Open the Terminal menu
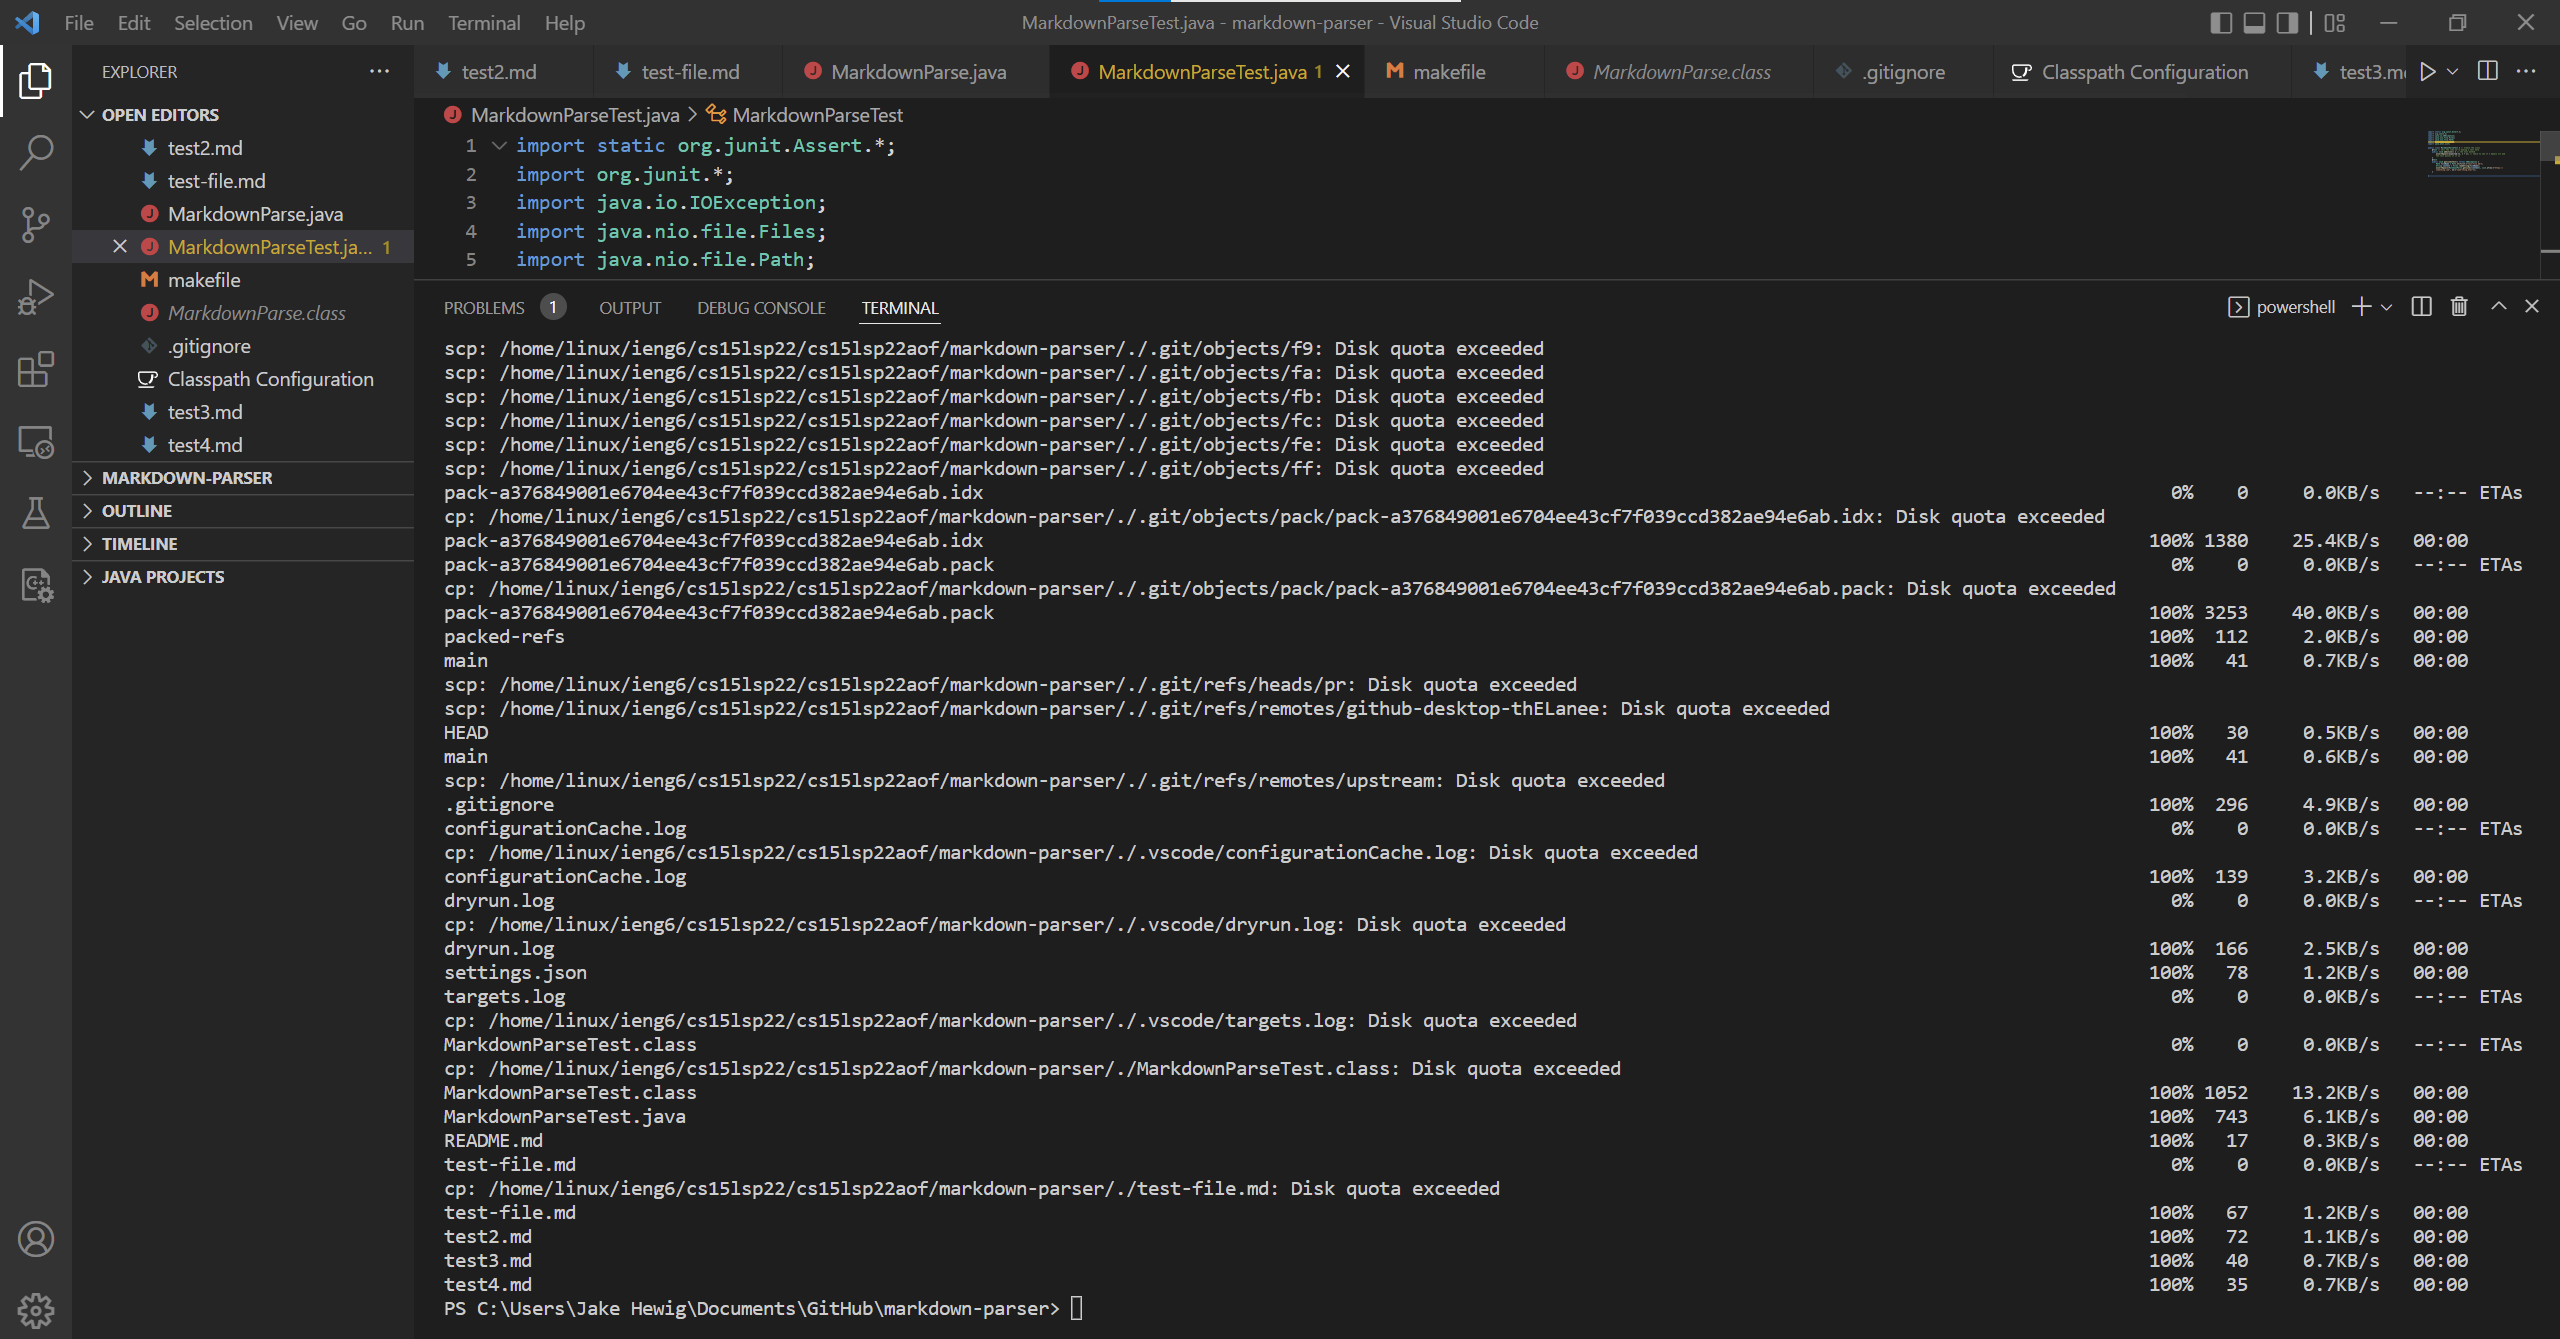2560x1339 pixels. [483, 23]
